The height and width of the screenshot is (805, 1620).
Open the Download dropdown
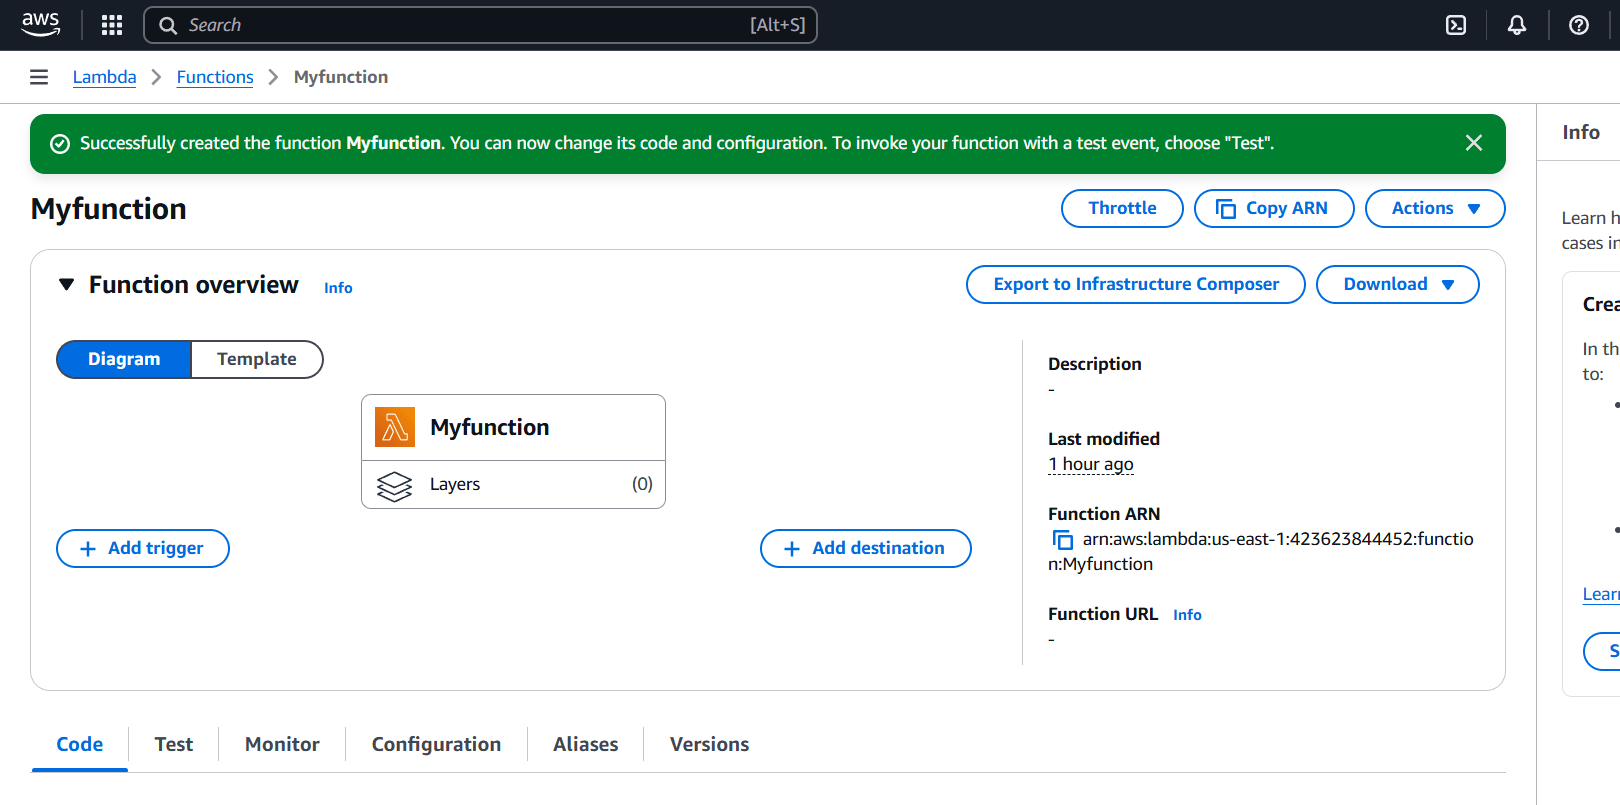[x=1398, y=284]
